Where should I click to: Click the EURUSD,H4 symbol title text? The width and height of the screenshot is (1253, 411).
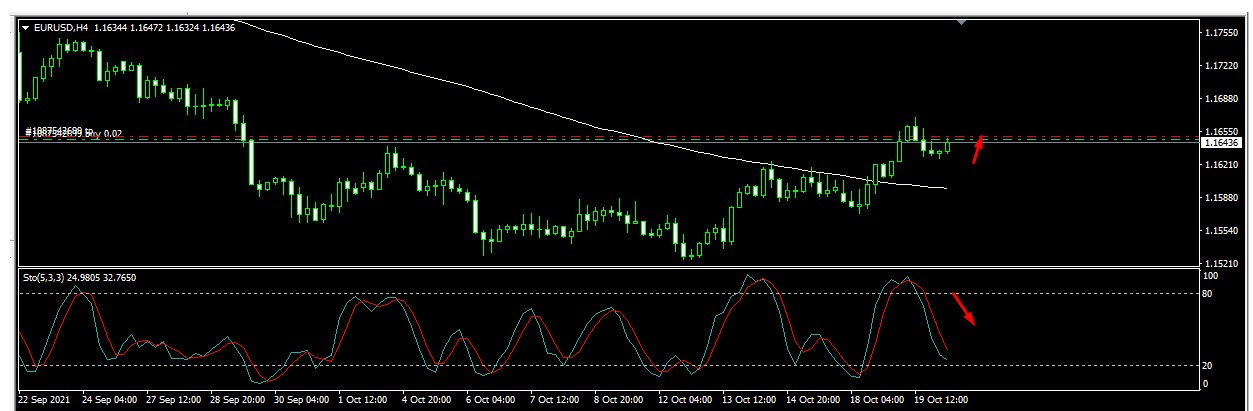pos(61,28)
